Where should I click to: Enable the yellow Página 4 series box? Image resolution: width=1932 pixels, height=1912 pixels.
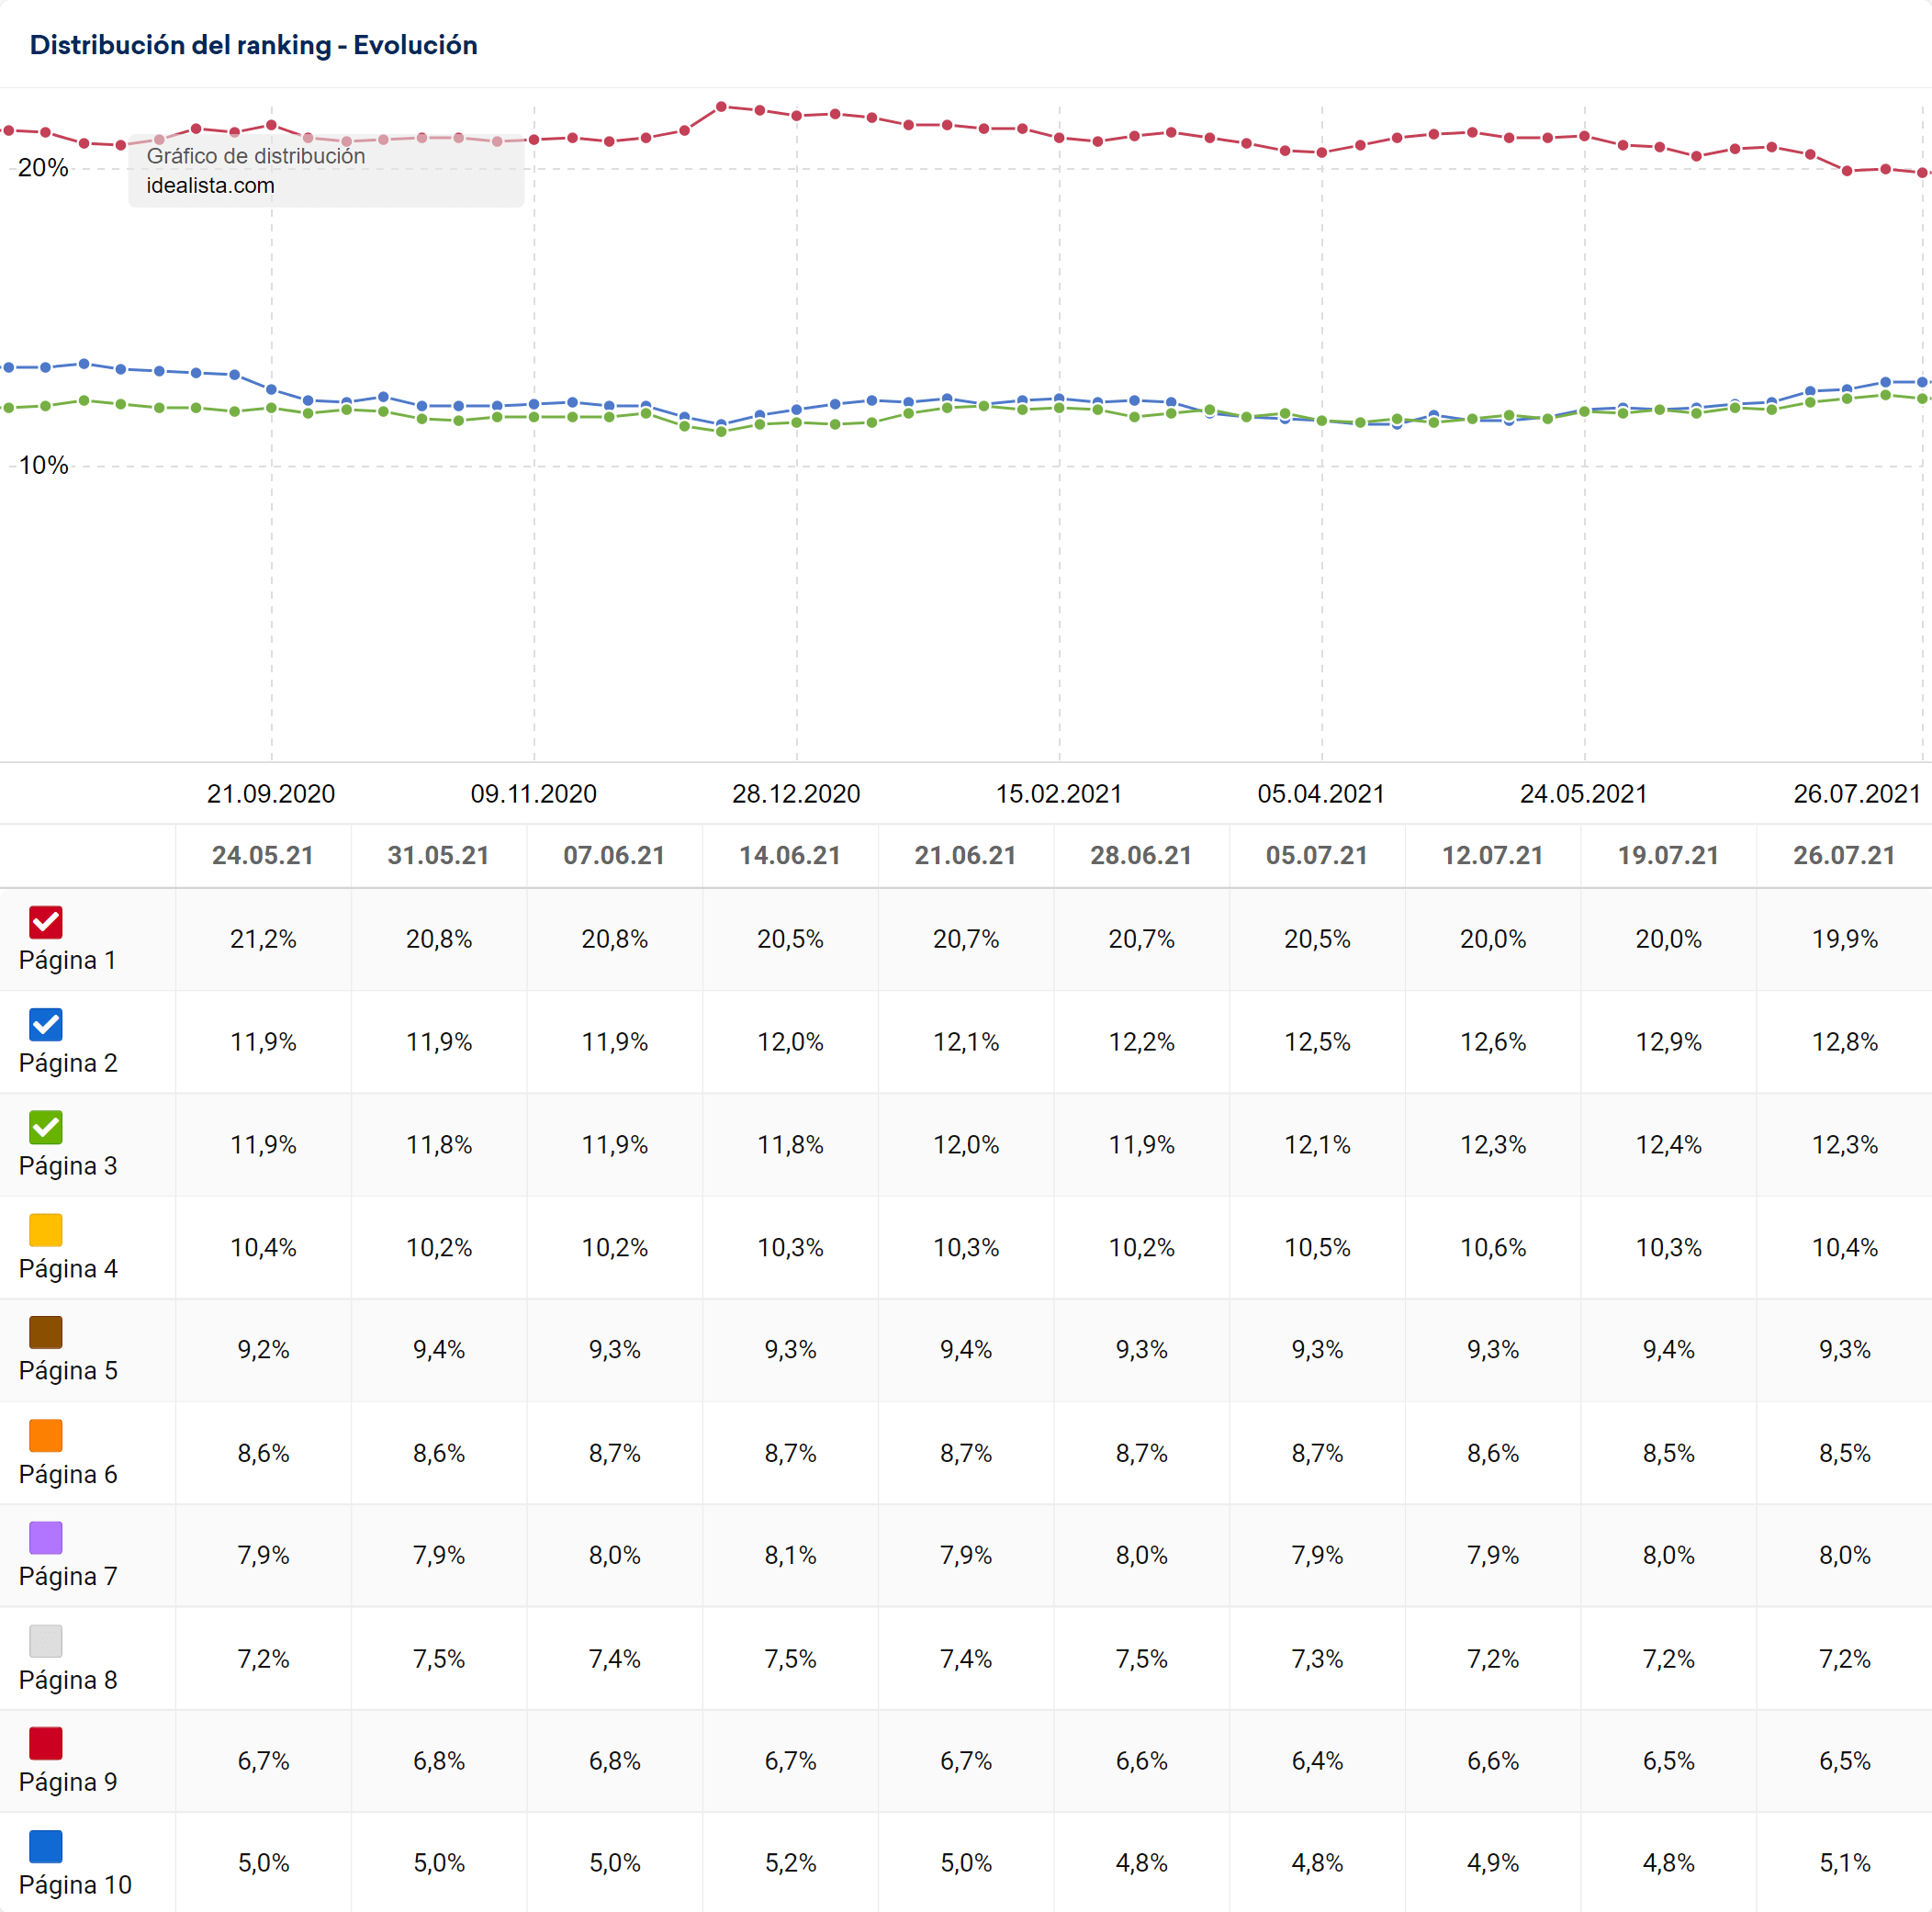tap(46, 1230)
